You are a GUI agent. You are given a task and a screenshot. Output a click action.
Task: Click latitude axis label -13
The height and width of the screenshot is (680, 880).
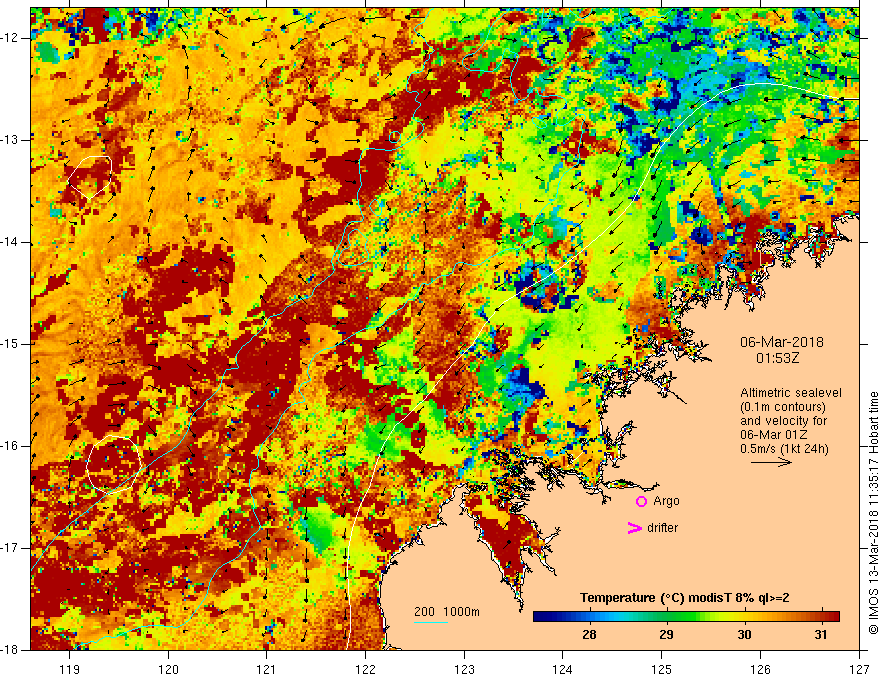click(10, 140)
